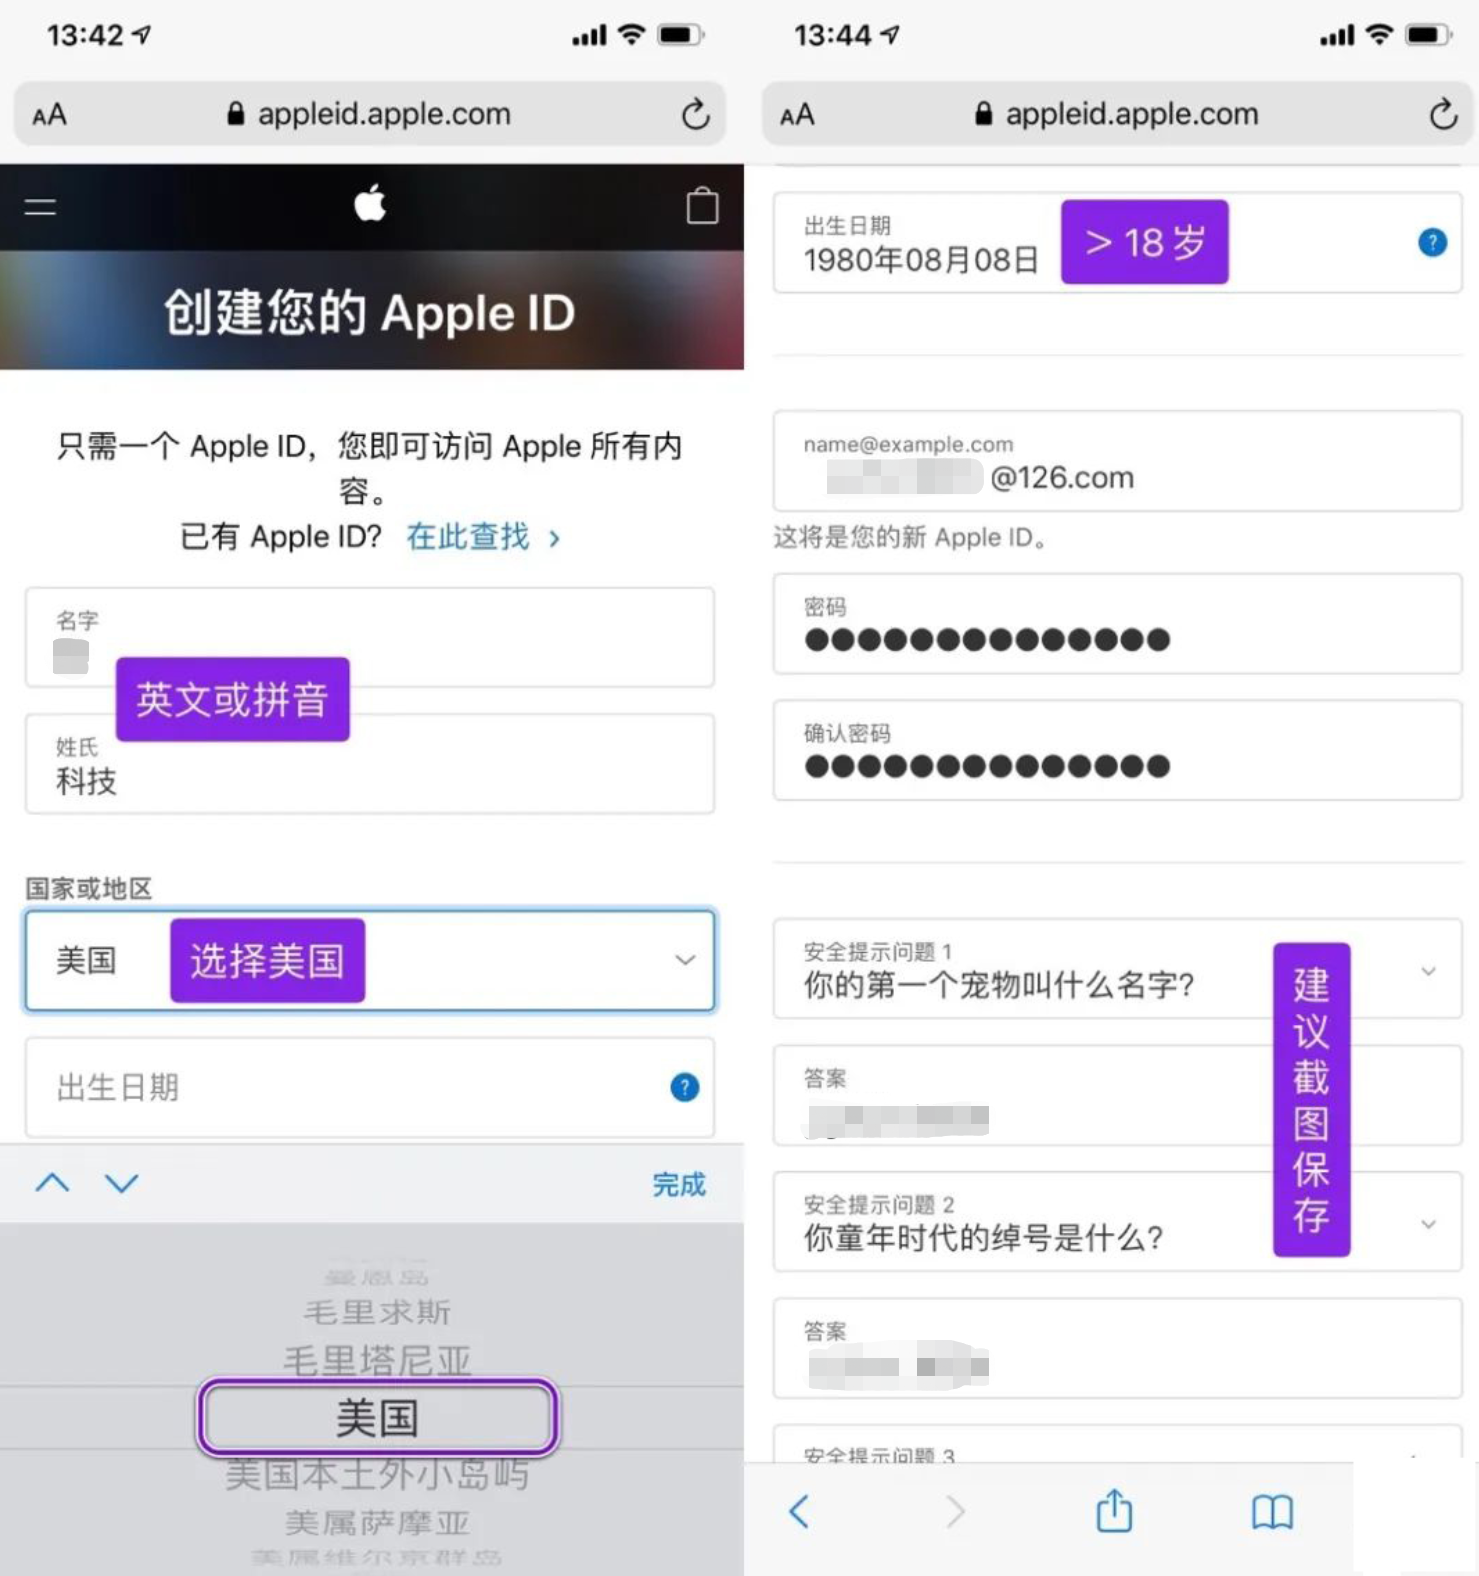Tap 完成 to dismiss the picker
This screenshot has width=1479, height=1576.
[679, 1185]
